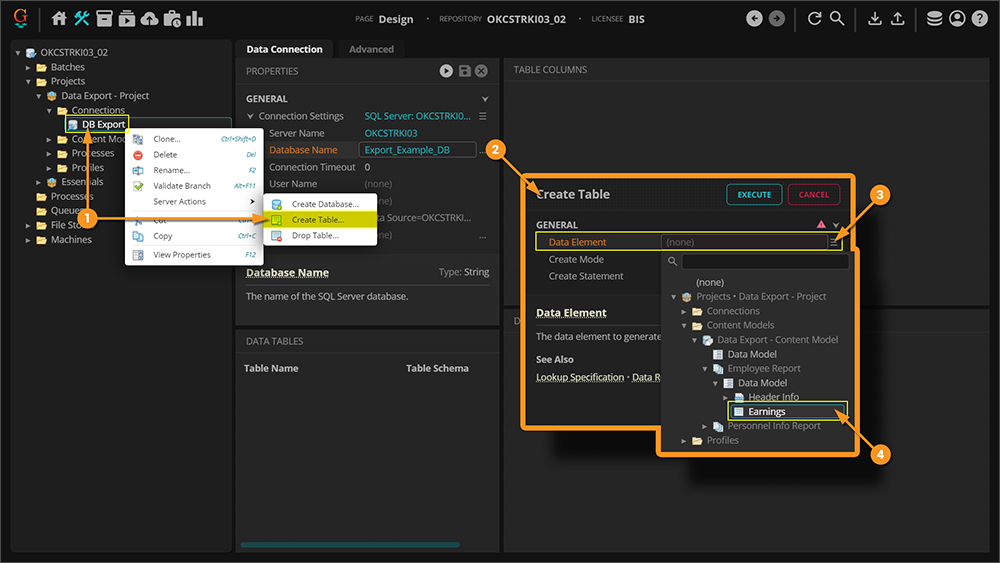Click the download icon in top bar

click(875, 18)
